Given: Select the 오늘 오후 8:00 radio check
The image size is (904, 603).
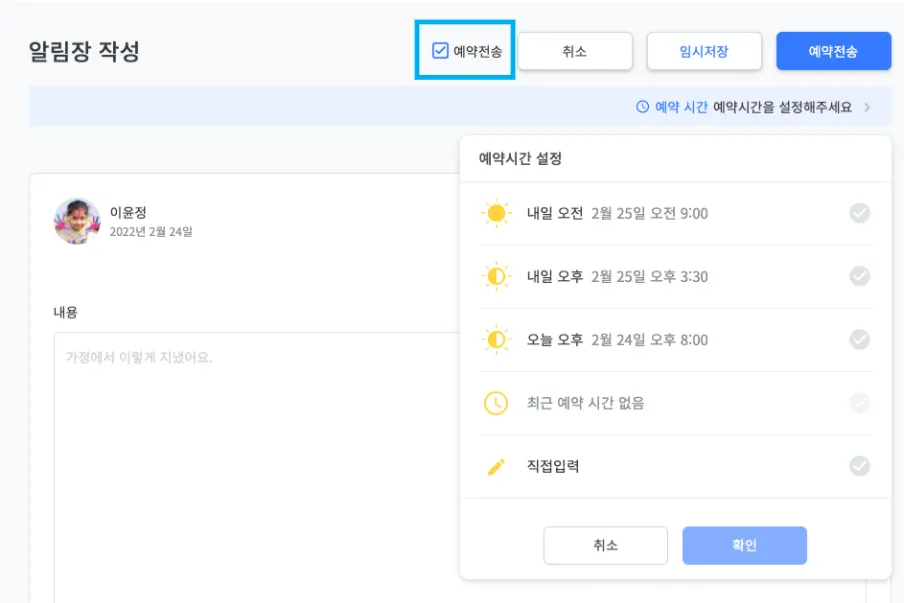Looking at the screenshot, I should (859, 340).
